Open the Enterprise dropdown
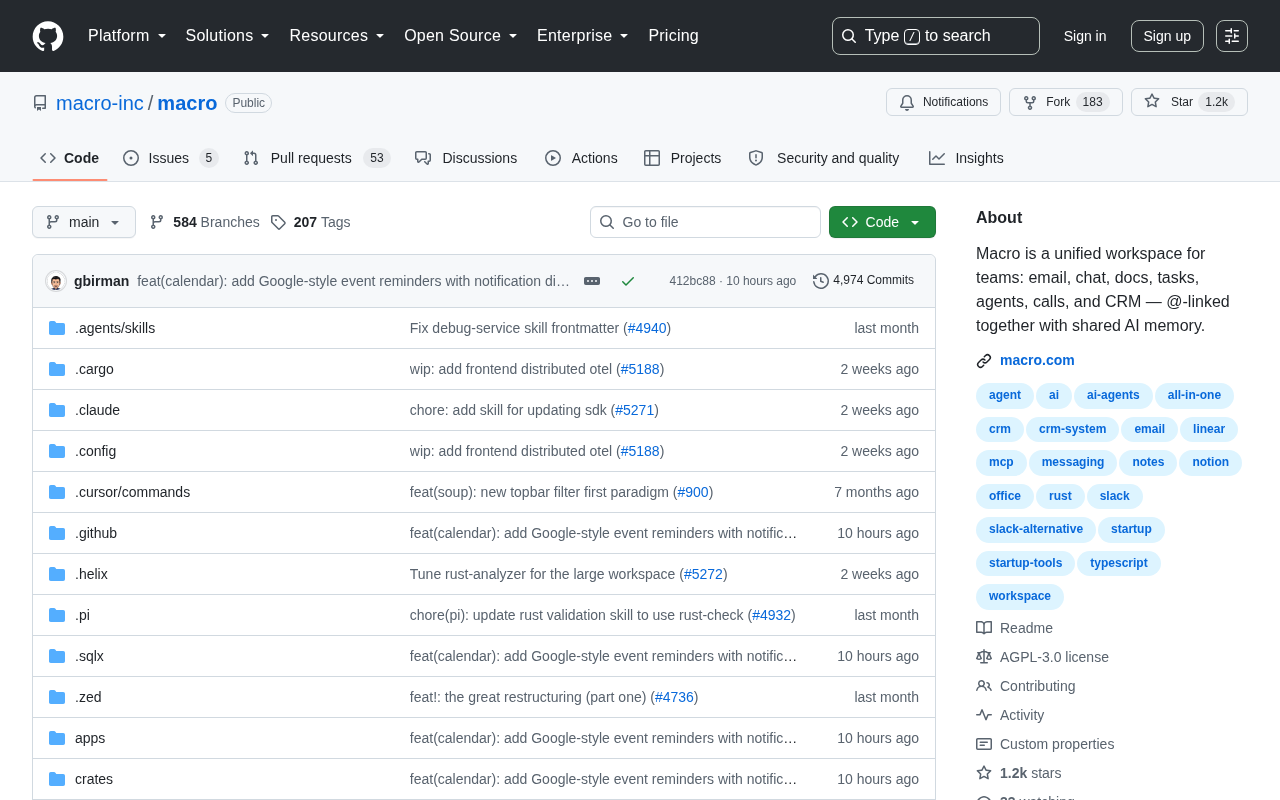This screenshot has height=800, width=1280. (583, 36)
